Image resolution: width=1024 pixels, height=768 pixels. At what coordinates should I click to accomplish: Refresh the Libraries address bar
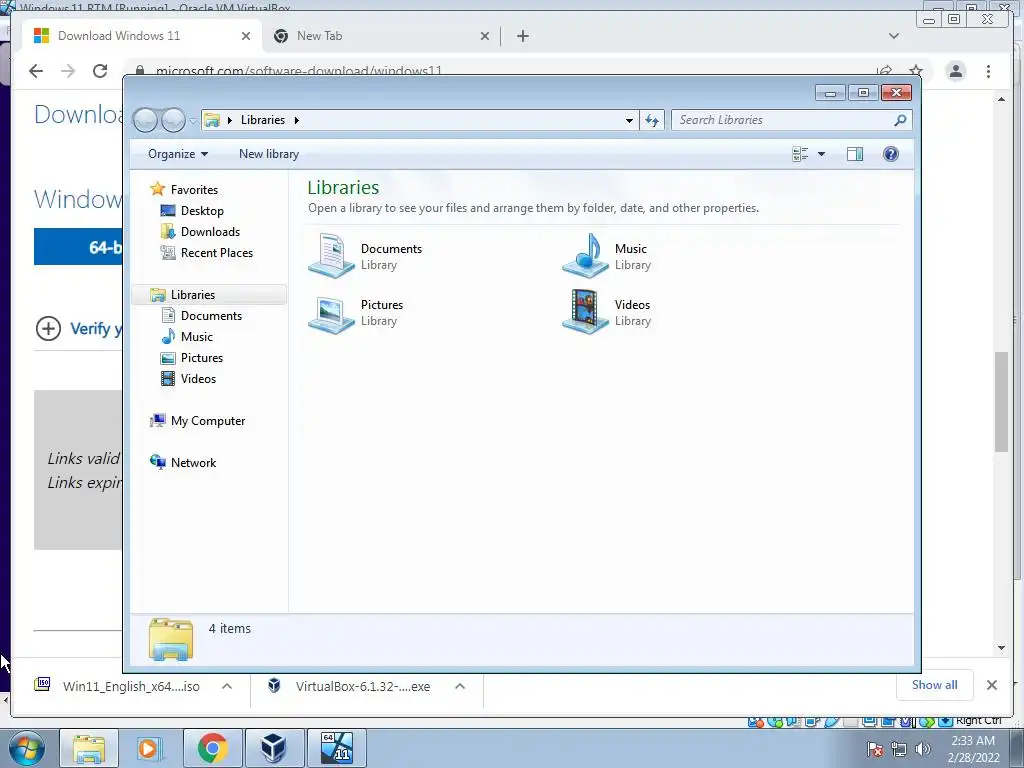[652, 120]
